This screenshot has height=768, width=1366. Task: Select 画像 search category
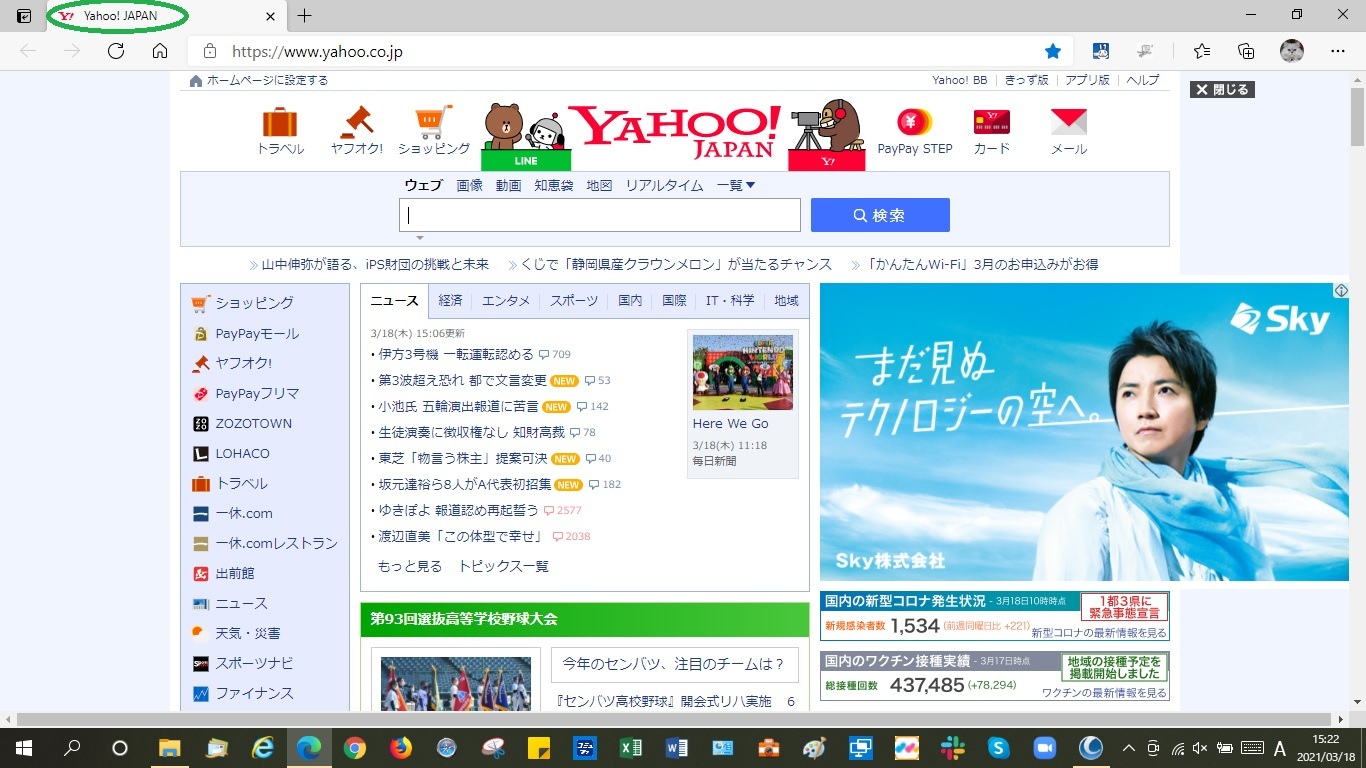click(x=469, y=185)
